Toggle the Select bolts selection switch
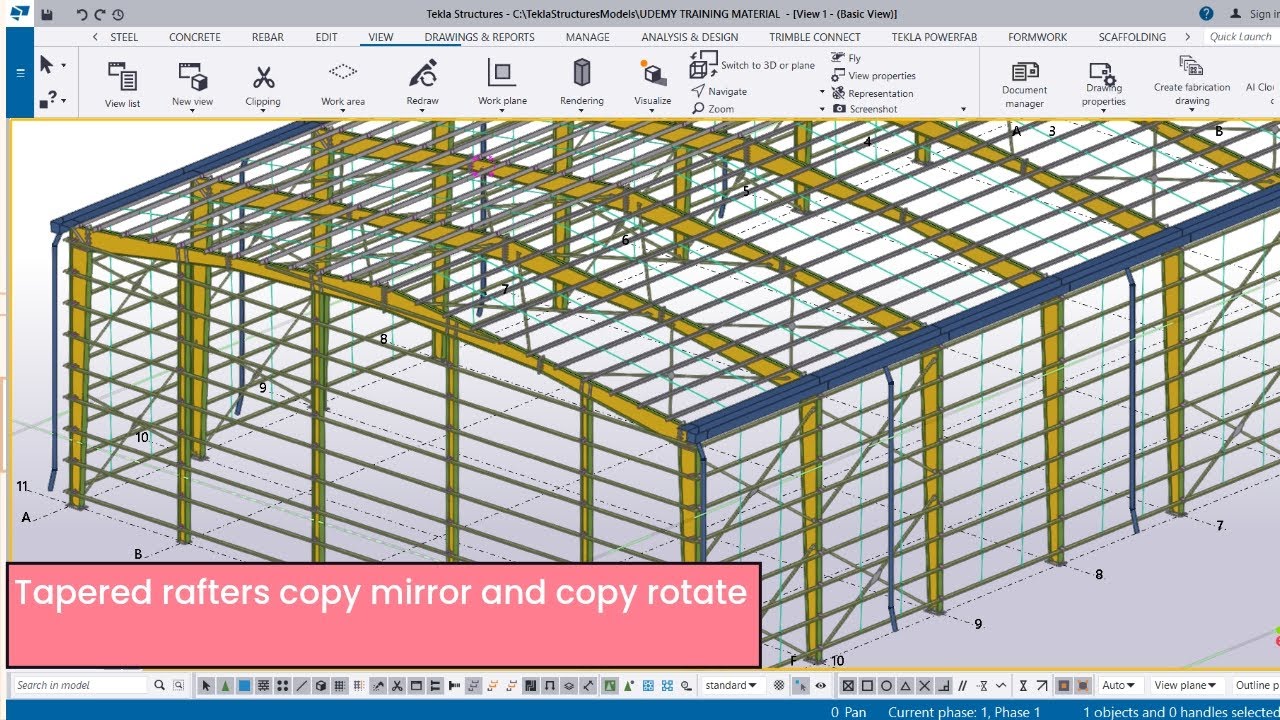This screenshot has height=720, width=1280. pyautogui.click(x=435, y=685)
